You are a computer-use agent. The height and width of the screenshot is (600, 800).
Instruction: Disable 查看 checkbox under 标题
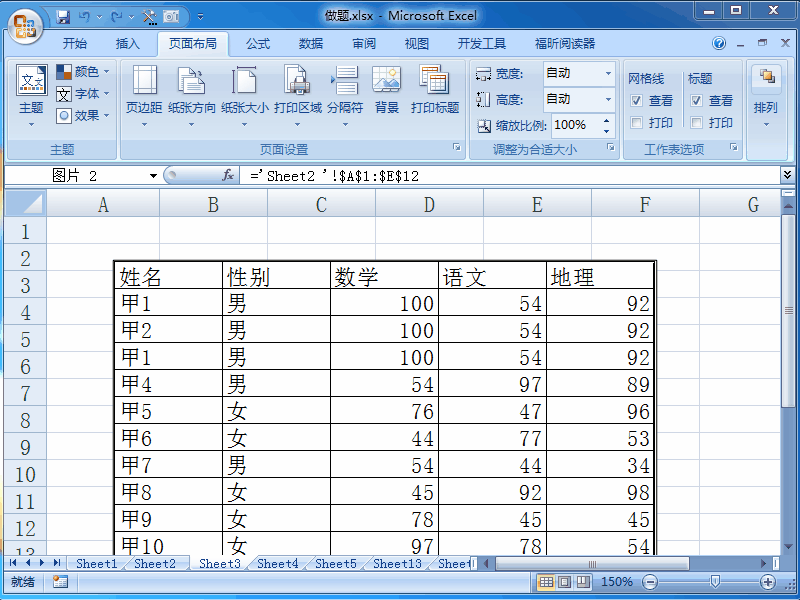(696, 101)
